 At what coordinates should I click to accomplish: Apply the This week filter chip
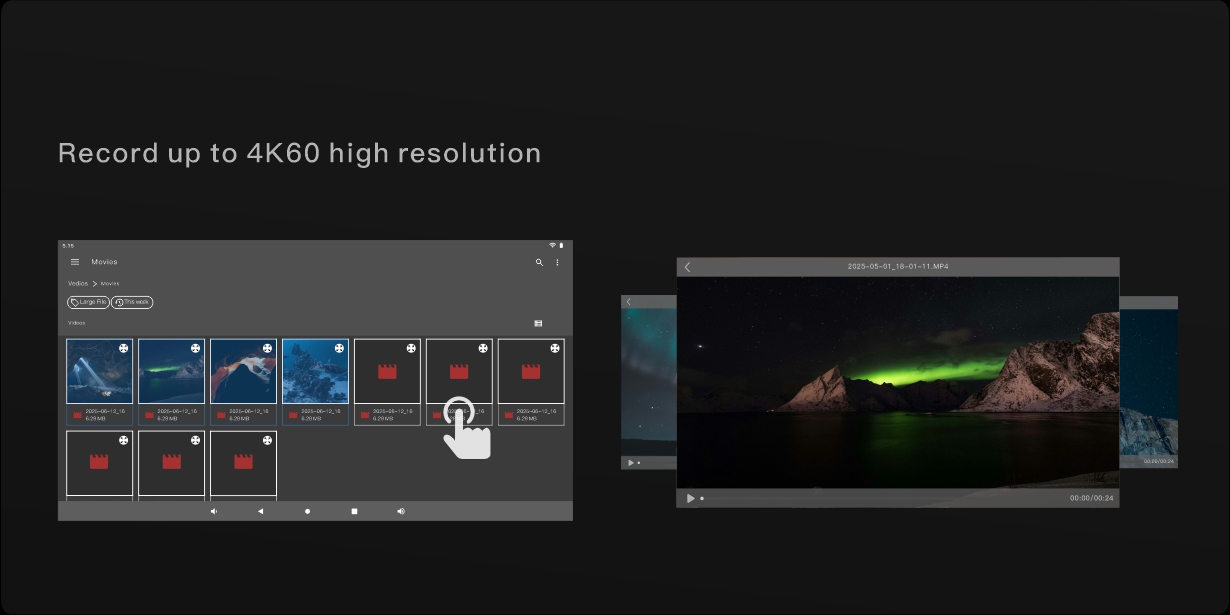click(x=132, y=302)
